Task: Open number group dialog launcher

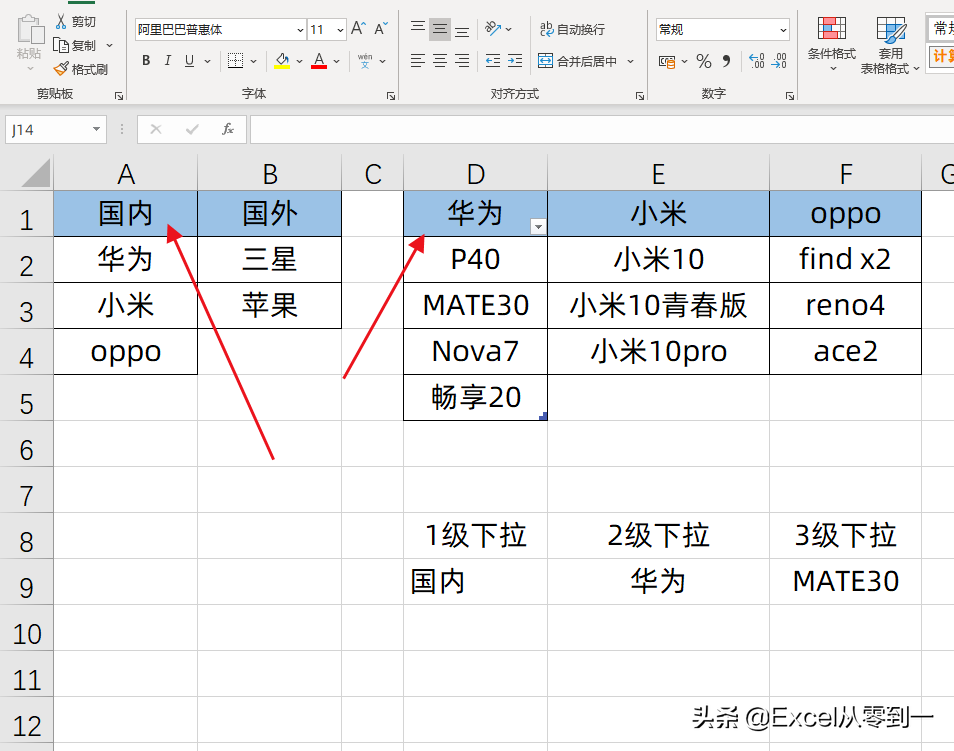Action: (790, 96)
